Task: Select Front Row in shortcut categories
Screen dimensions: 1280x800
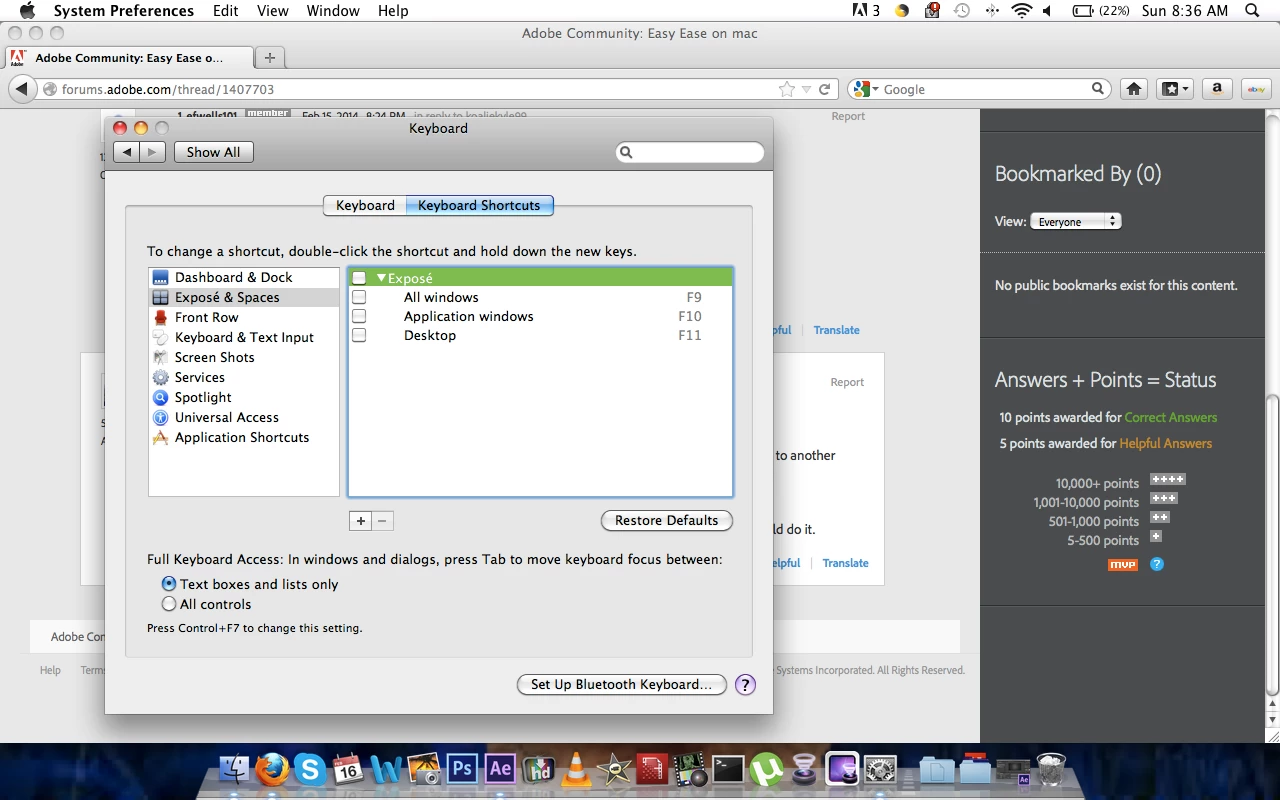Action: tap(244, 317)
